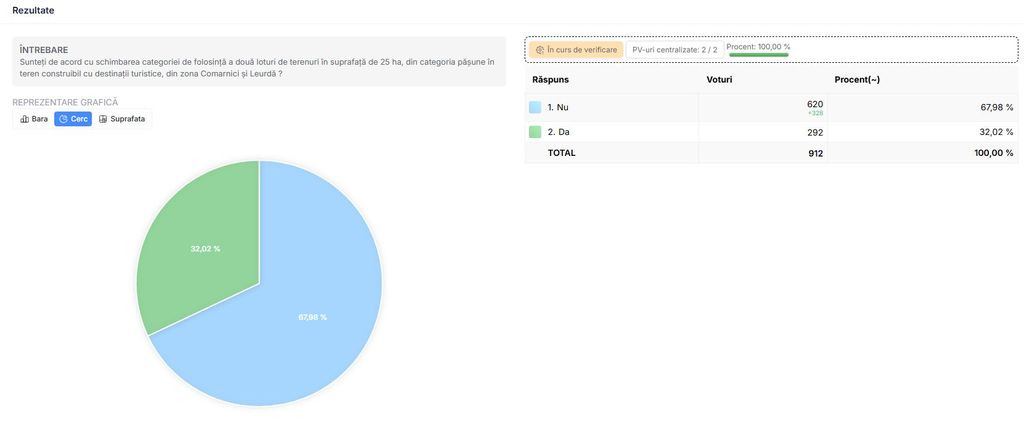Select the '2. Da' answer row
Viewport: 1024px width, 440px height.
coord(771,132)
